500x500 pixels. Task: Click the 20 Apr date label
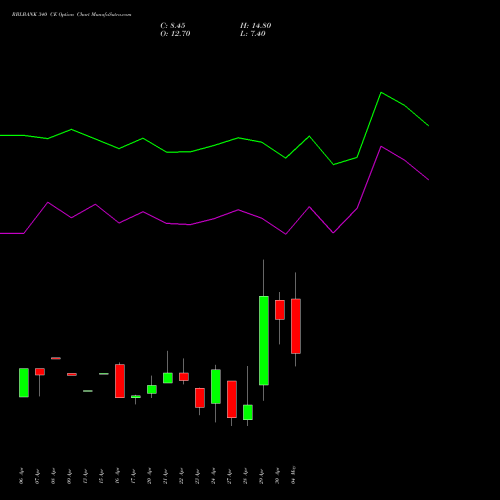150,476
